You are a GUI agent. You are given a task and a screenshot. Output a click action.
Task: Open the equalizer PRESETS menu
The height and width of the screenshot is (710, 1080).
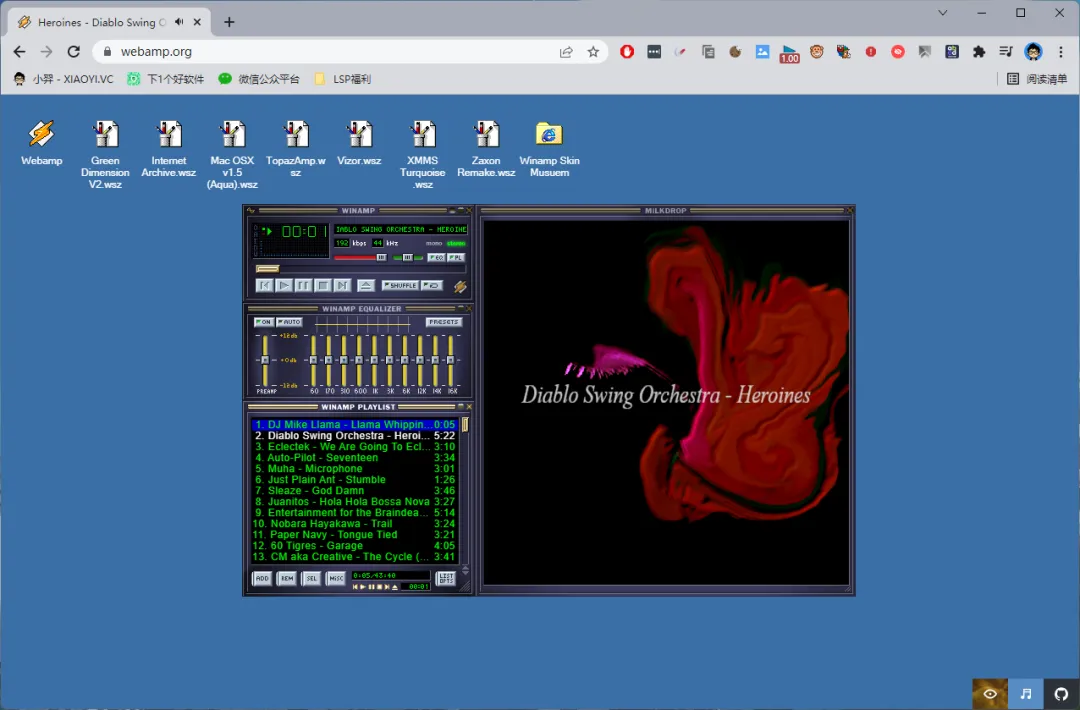(443, 322)
